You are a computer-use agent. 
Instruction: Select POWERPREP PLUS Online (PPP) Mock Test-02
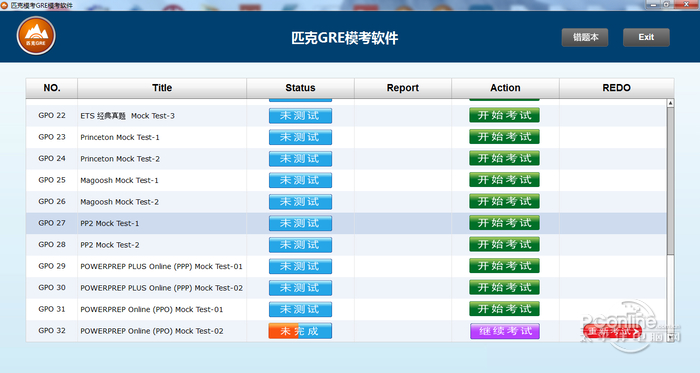click(161, 288)
